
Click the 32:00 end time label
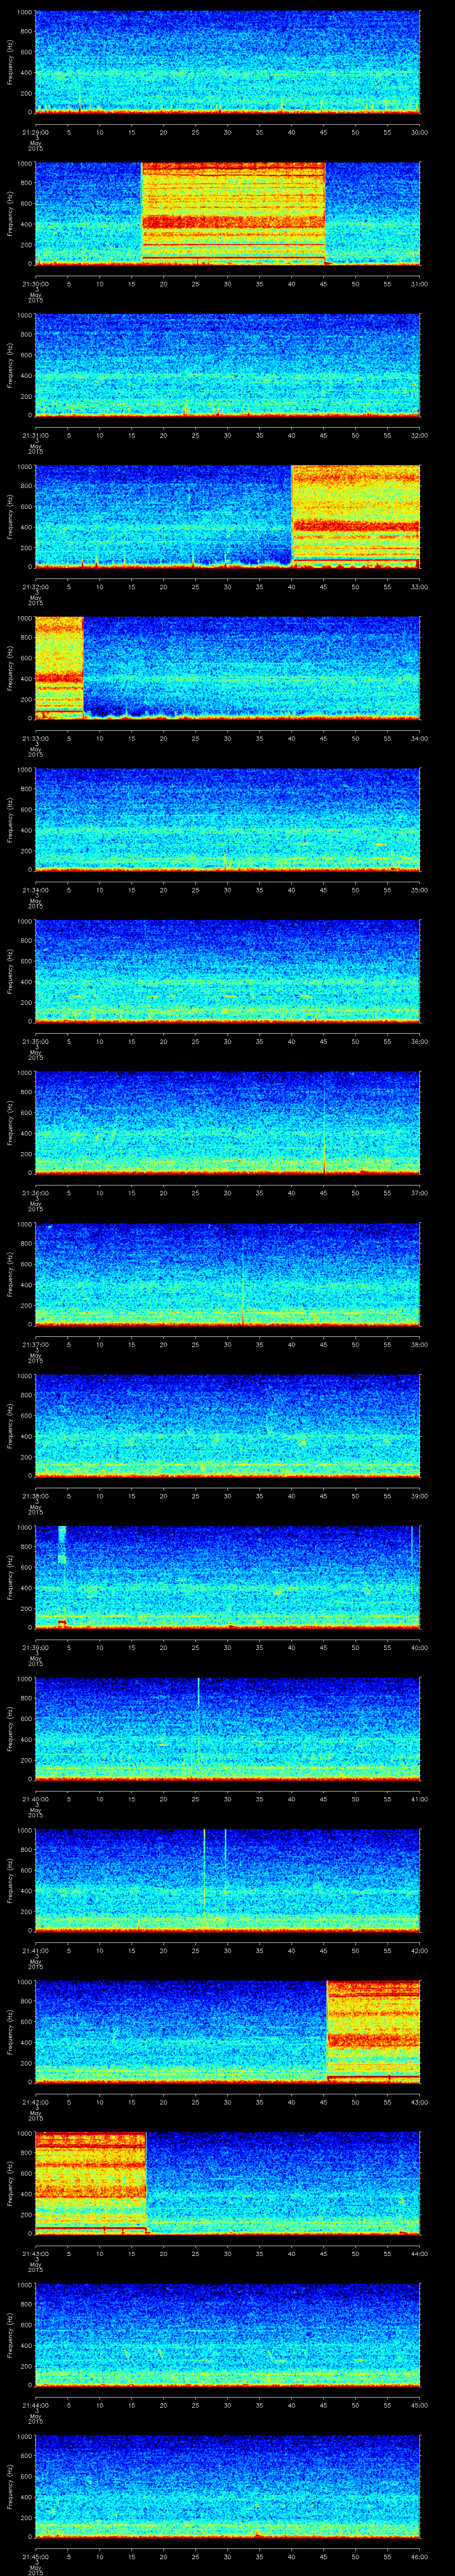coord(419,435)
